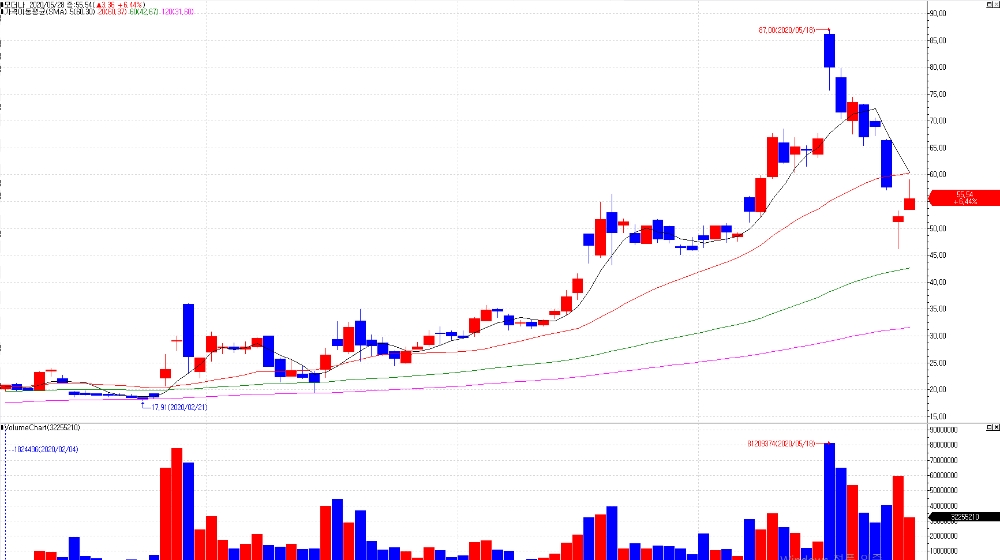
Task: Close the volume chart pane
Action: coord(996,427)
